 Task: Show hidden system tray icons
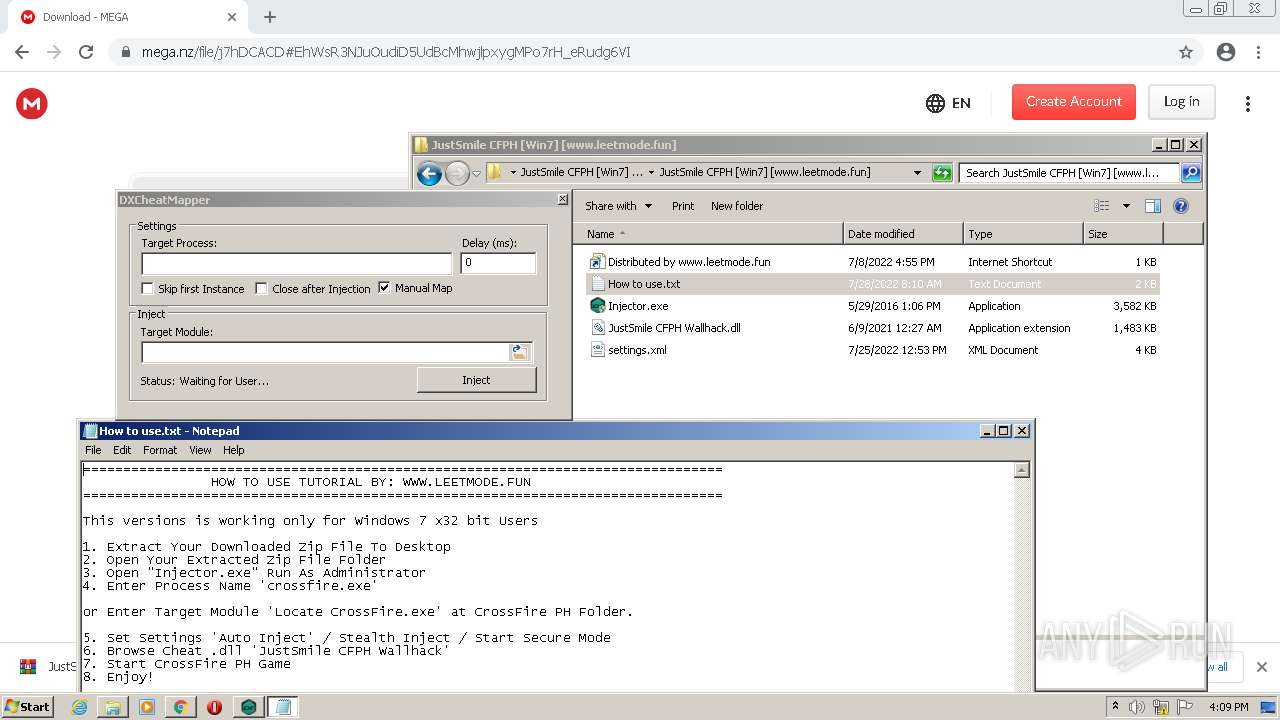click(x=1115, y=707)
